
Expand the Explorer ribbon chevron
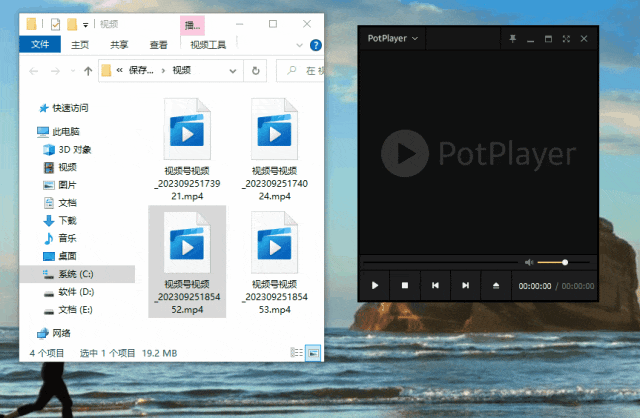(x=299, y=45)
